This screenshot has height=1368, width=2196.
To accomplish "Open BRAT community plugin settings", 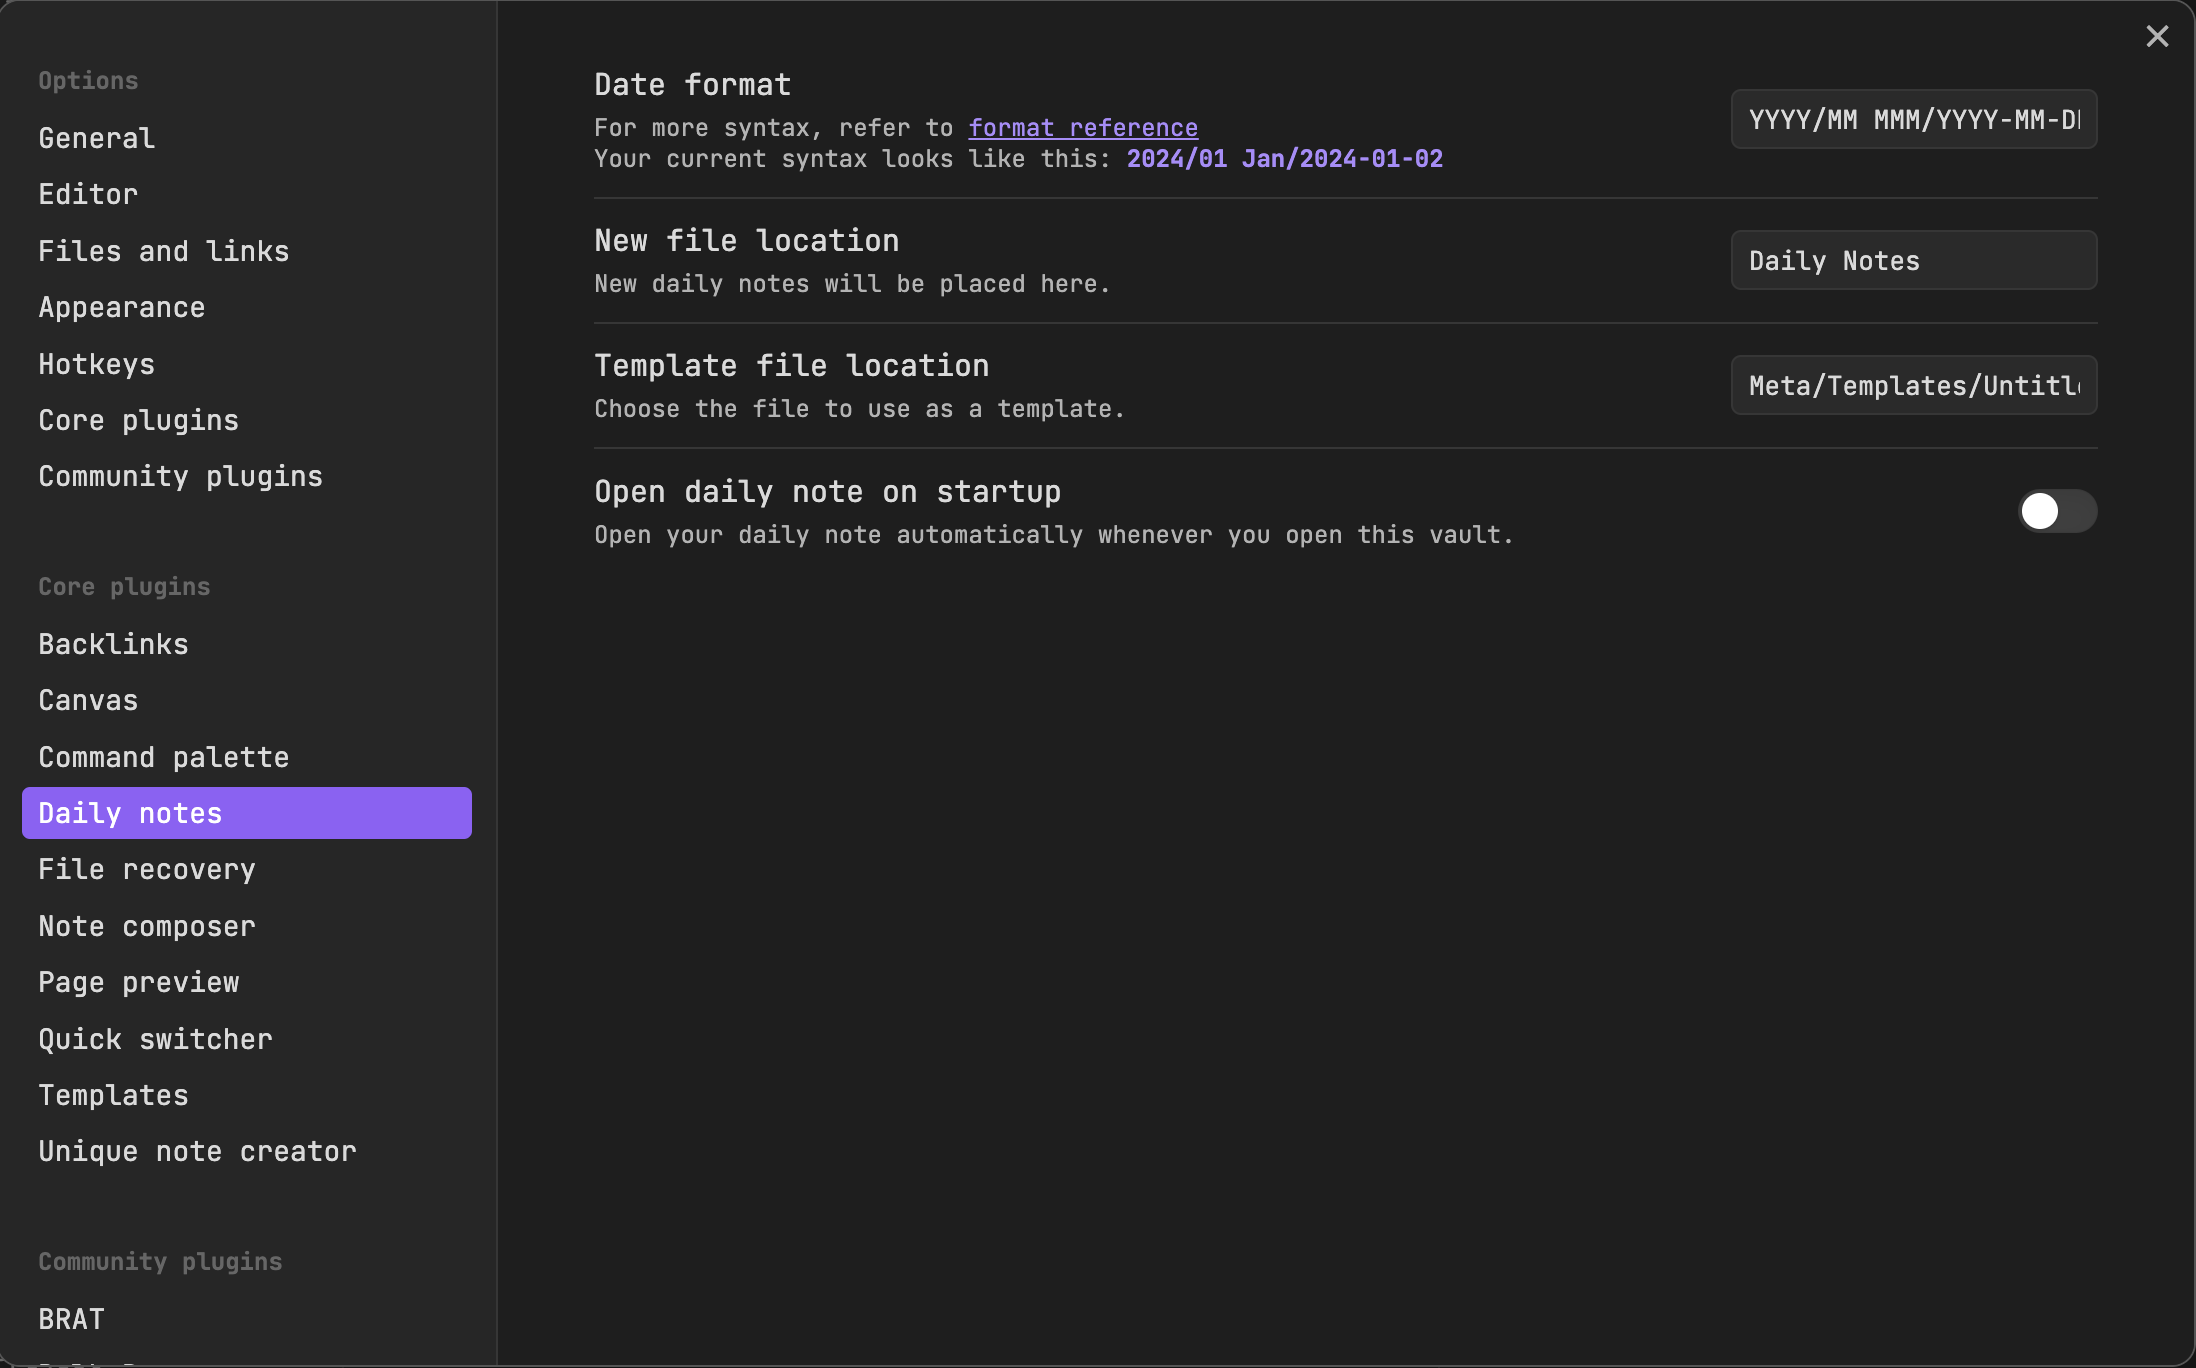I will click(x=71, y=1319).
